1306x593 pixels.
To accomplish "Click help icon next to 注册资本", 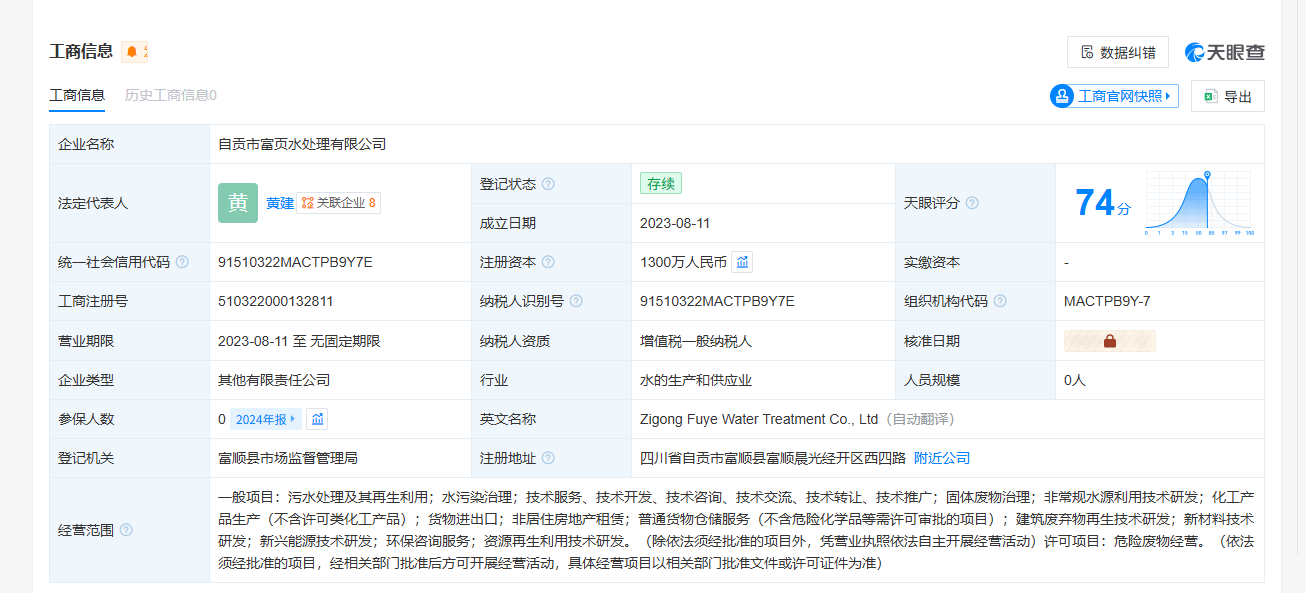I will [x=548, y=262].
